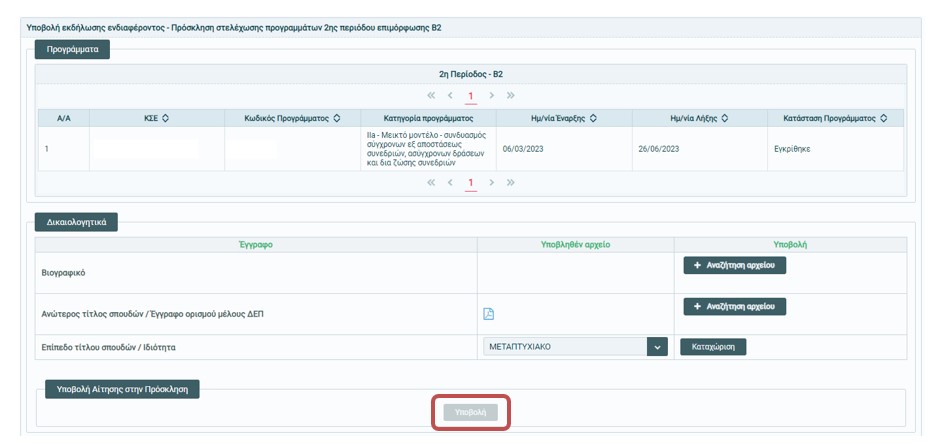Go to previous page in top paginator

451,96
